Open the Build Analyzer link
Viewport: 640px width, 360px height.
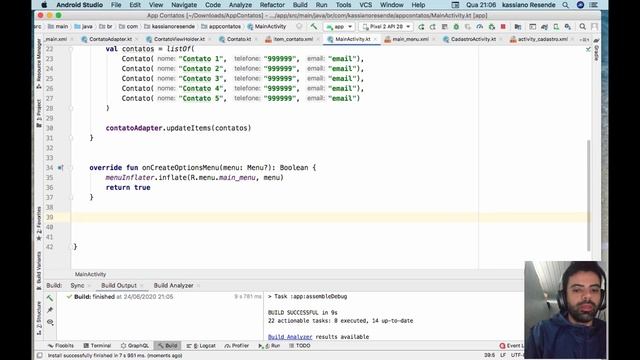[x=290, y=337]
